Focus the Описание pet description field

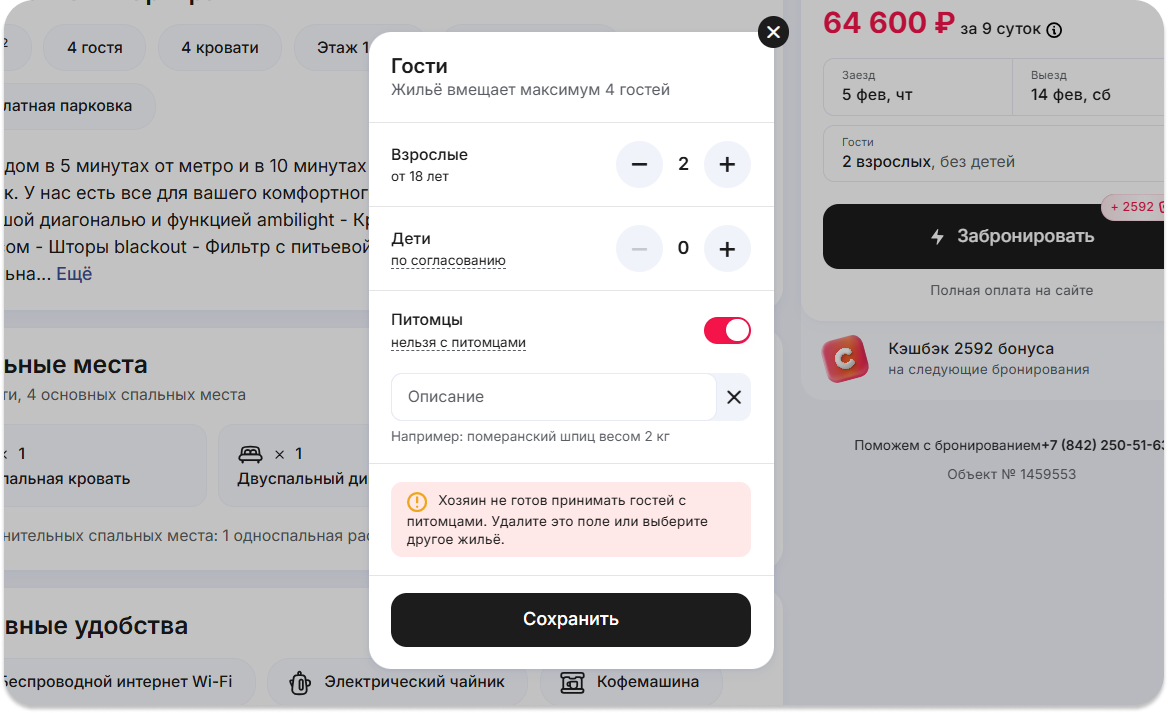(x=553, y=397)
